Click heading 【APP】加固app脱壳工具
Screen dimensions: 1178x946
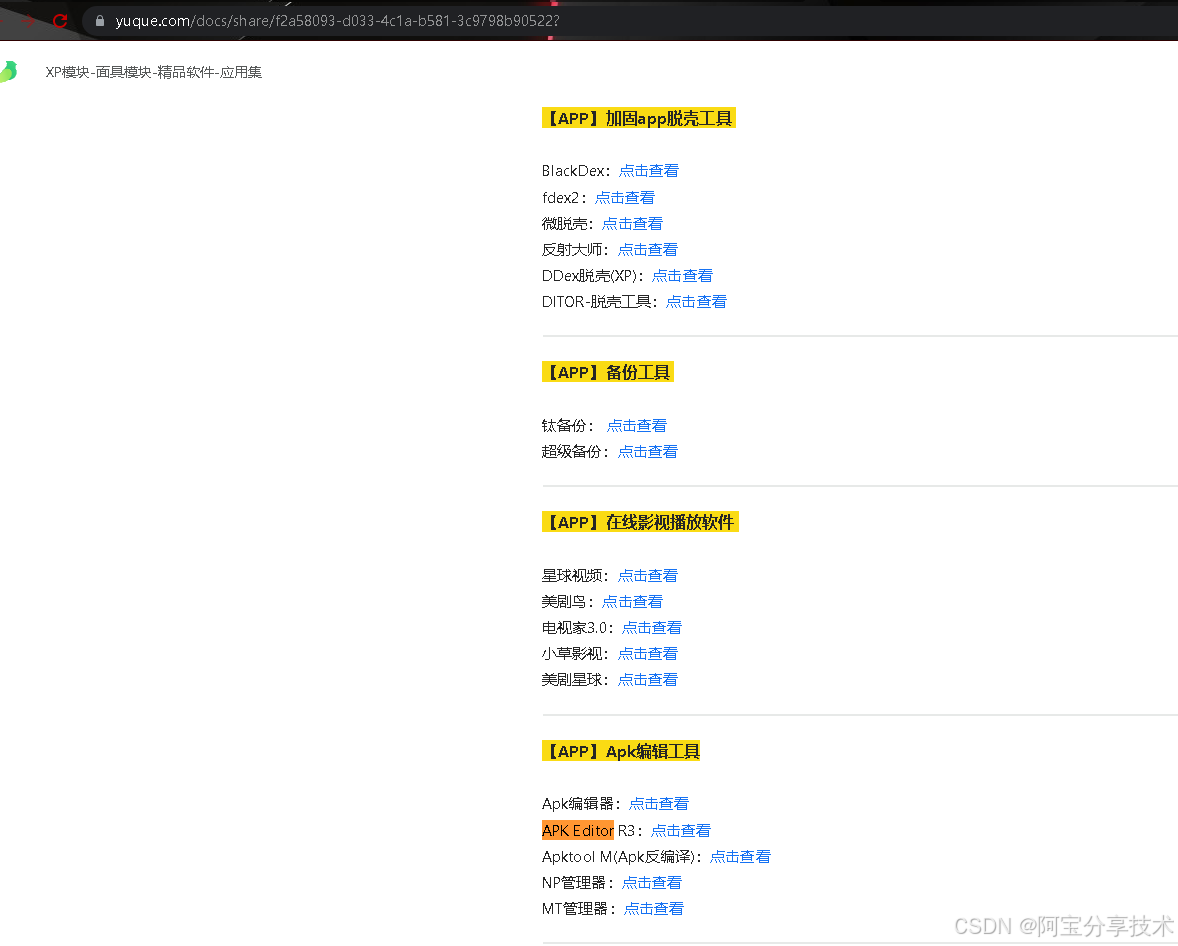[x=639, y=118]
